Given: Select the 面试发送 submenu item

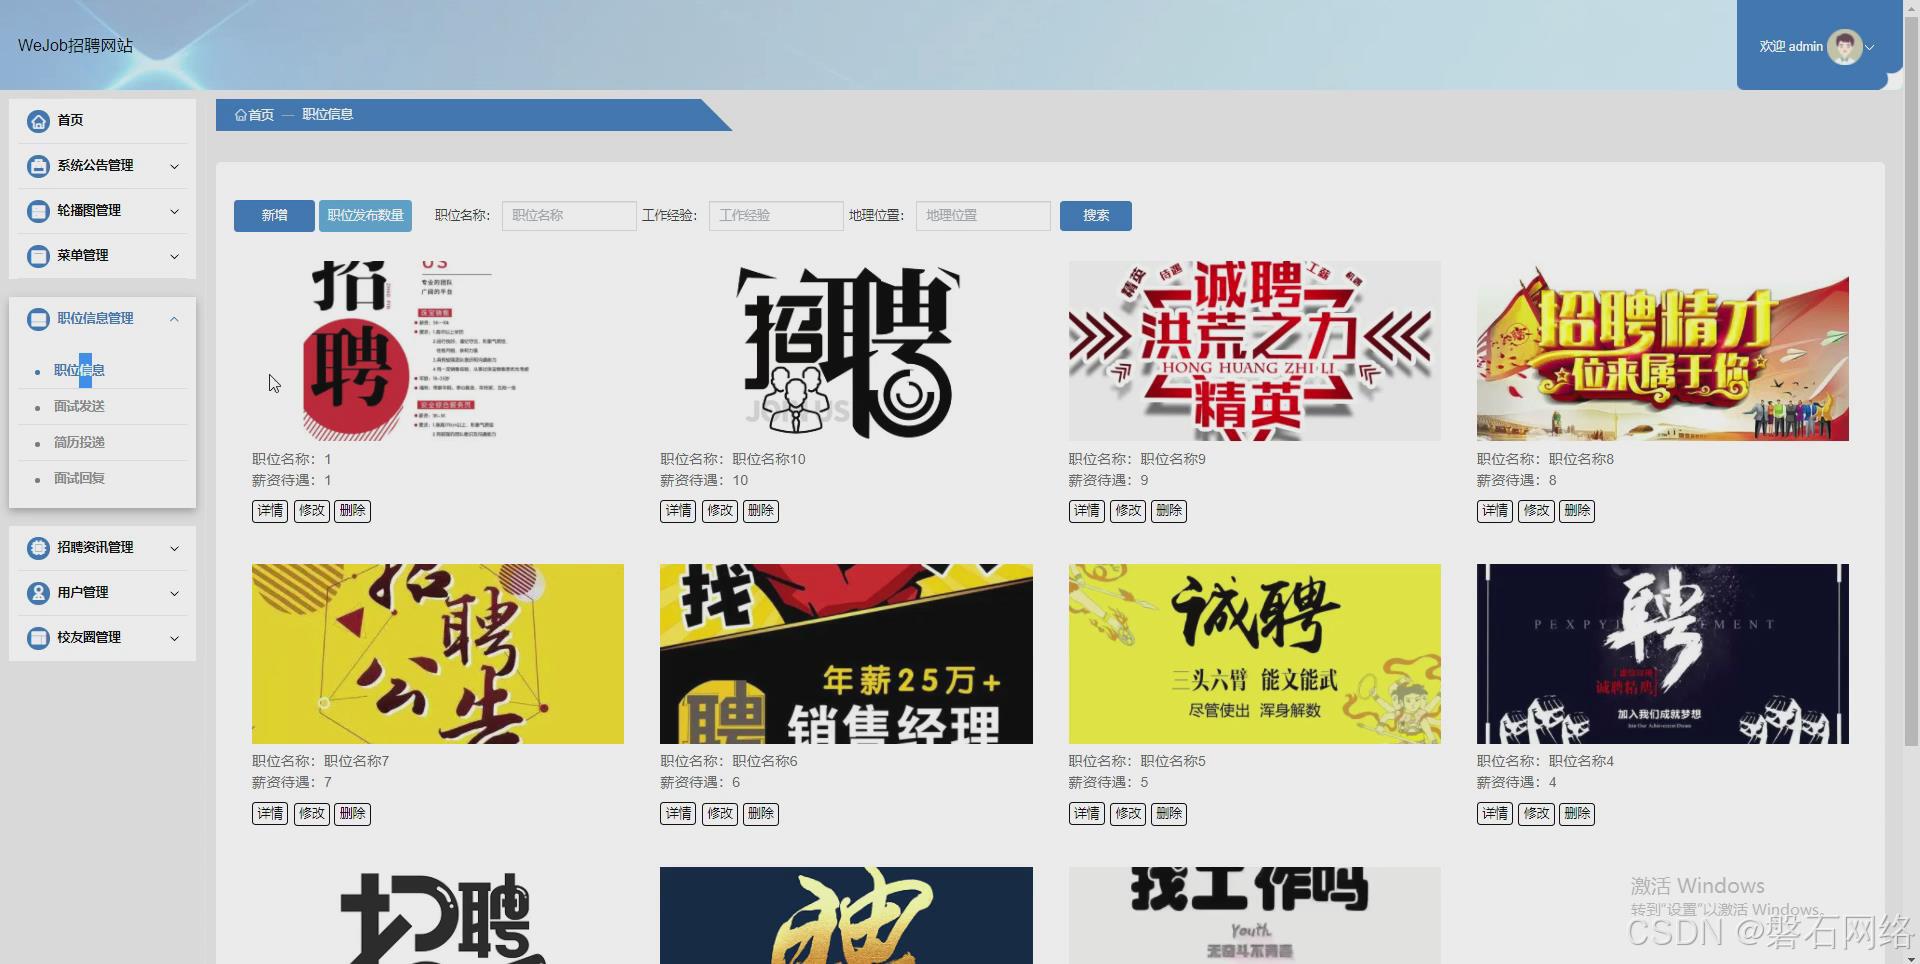Looking at the screenshot, I should click(80, 406).
